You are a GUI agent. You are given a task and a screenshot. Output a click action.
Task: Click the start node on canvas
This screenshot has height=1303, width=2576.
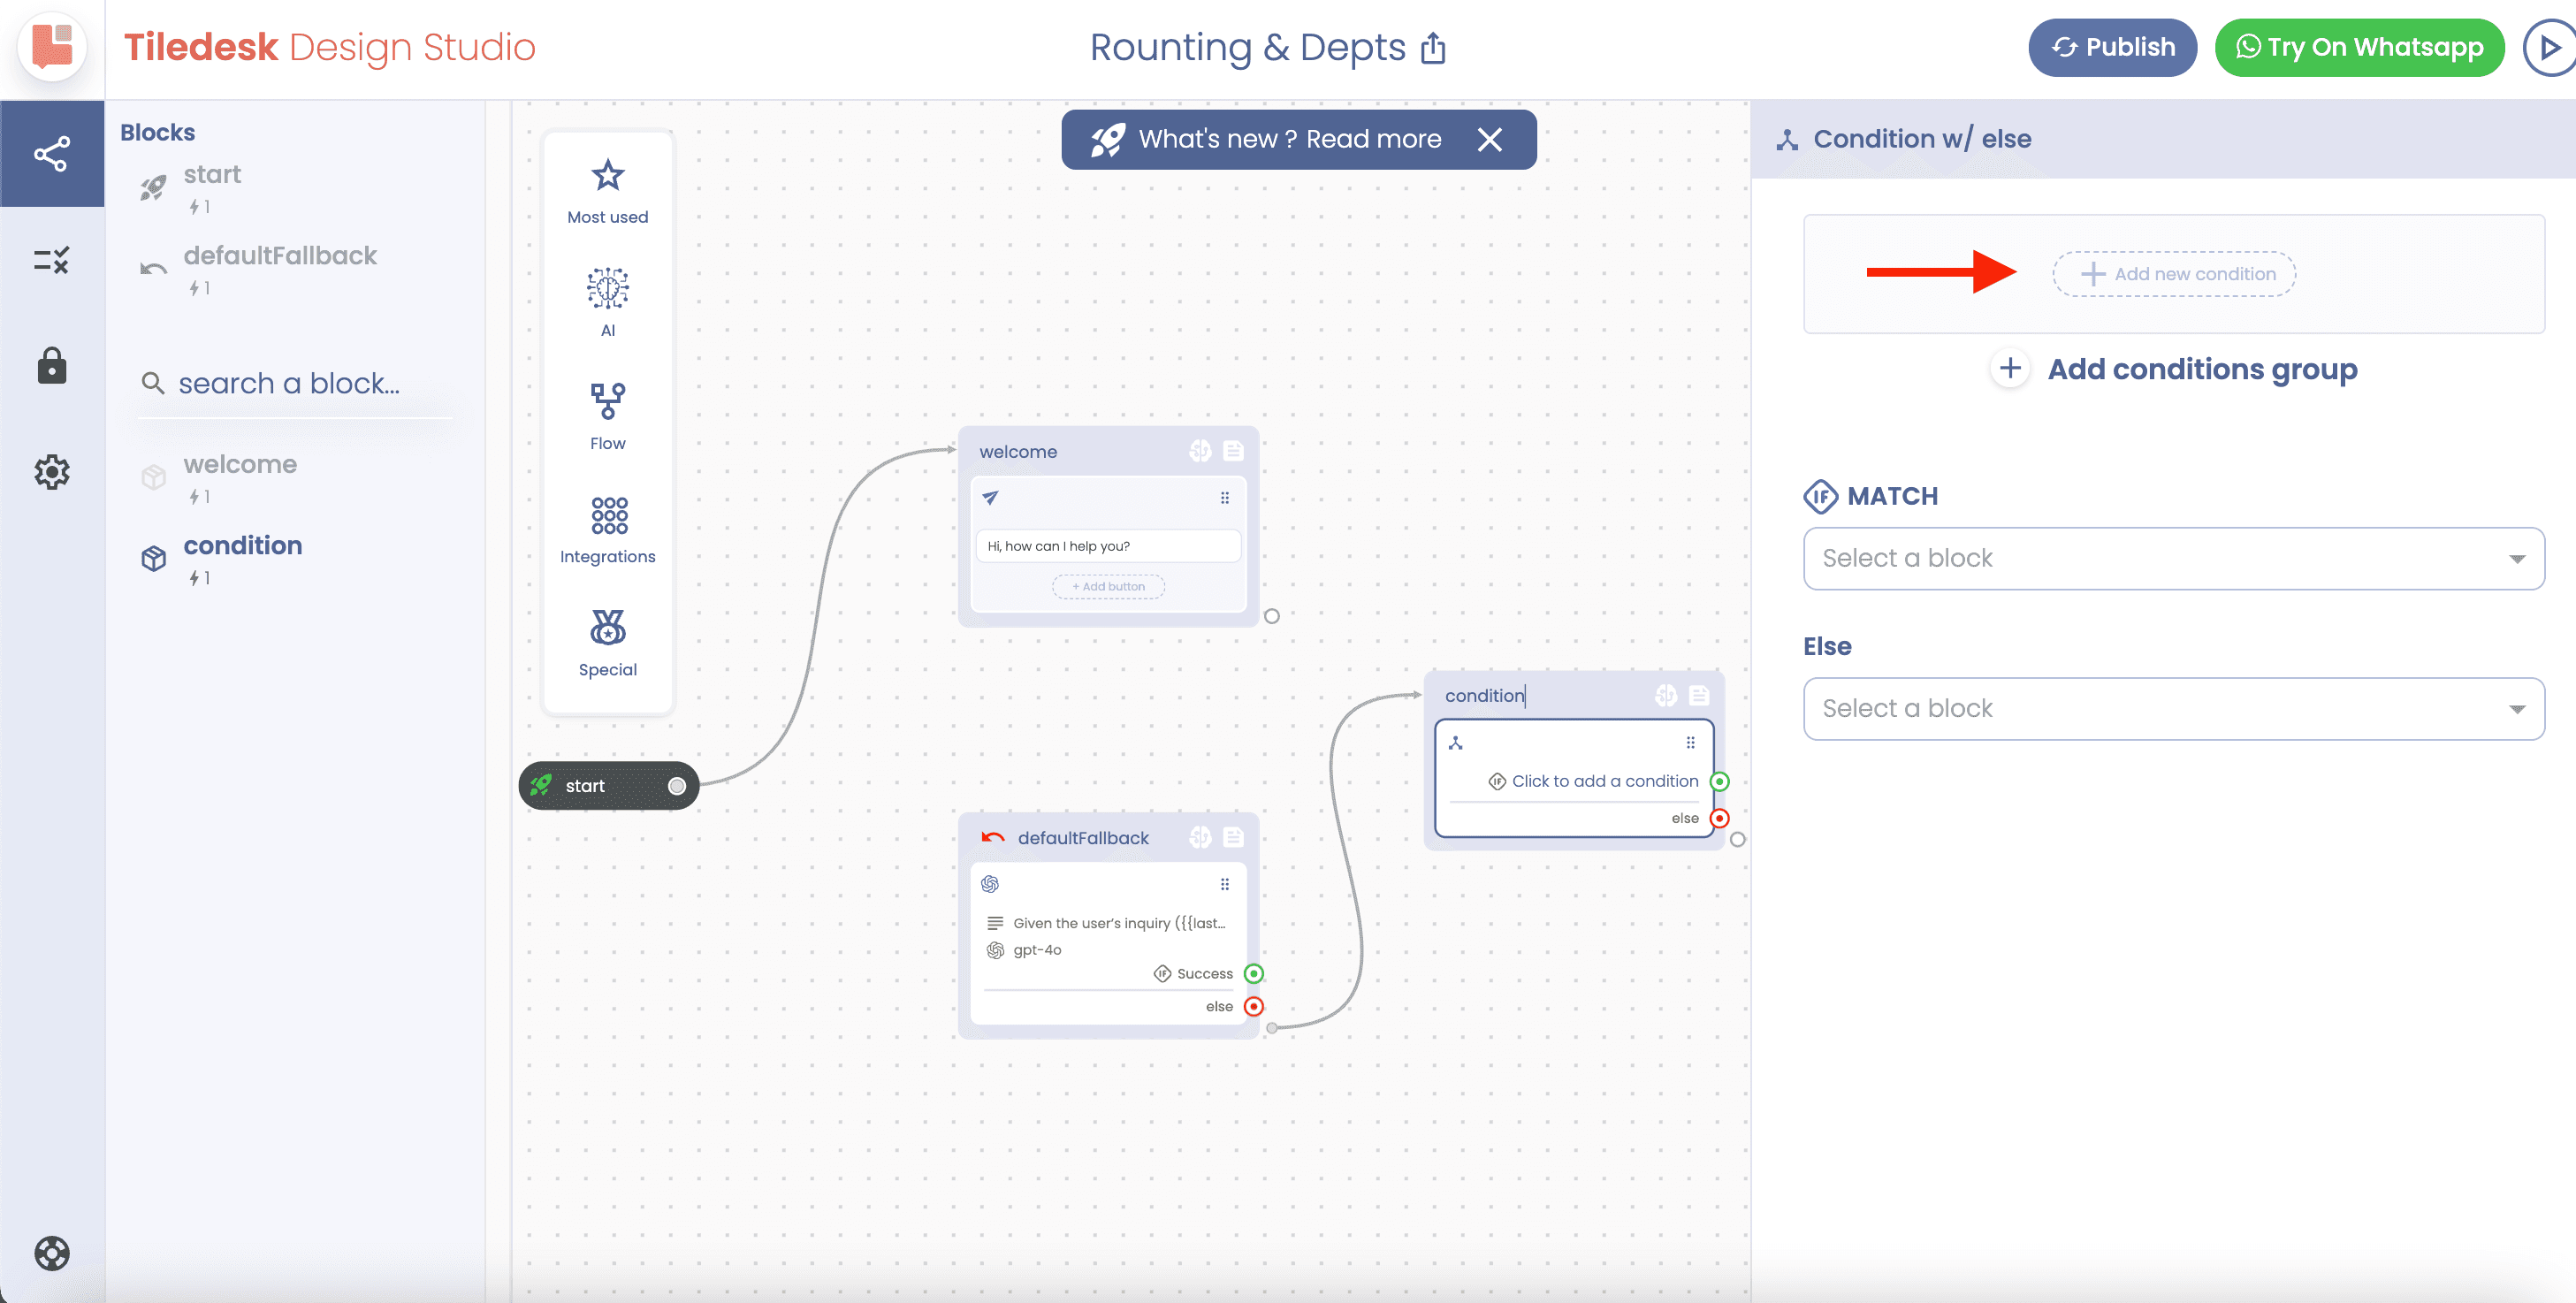[x=607, y=786]
